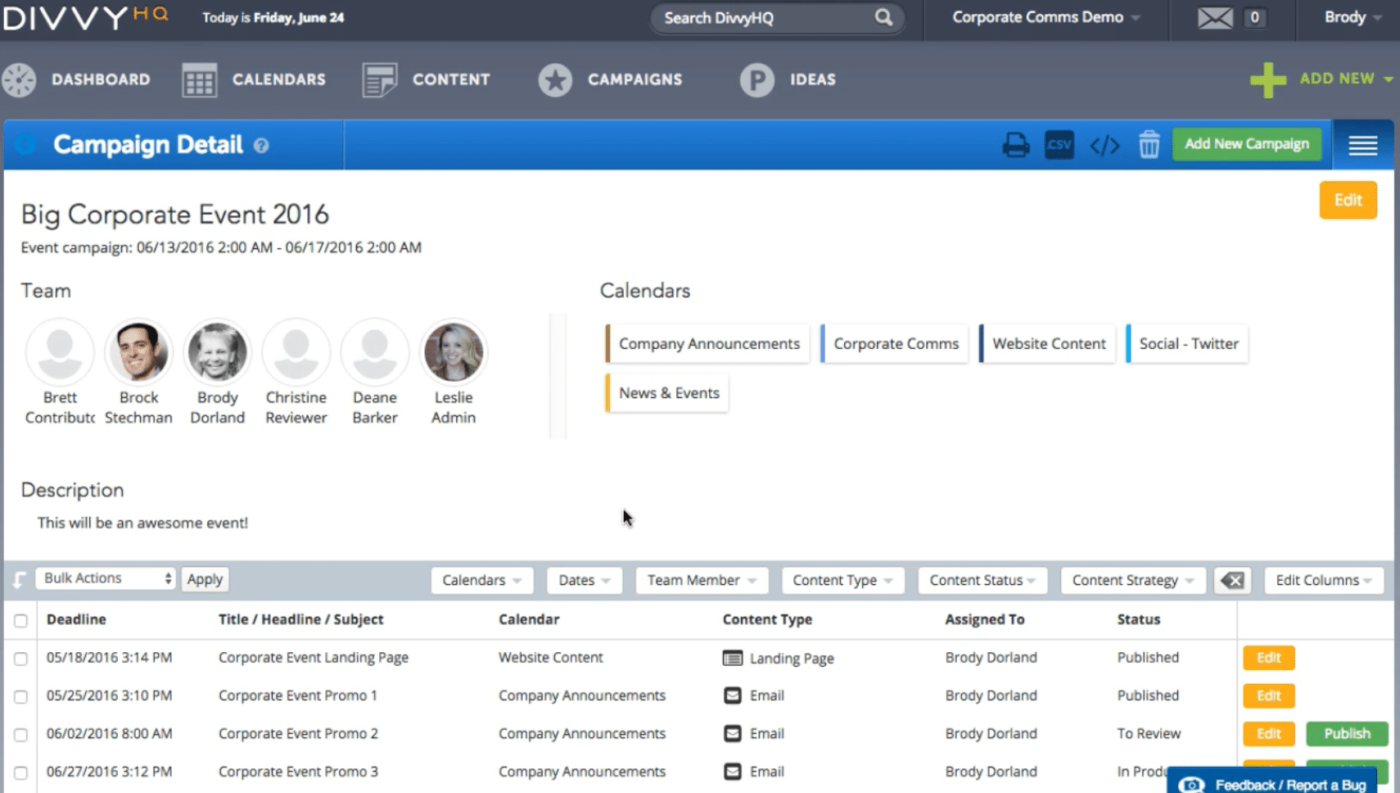This screenshot has height=793, width=1400.
Task: Open the hamburger menu on Campaign Detail bar
Action: coord(1362,144)
